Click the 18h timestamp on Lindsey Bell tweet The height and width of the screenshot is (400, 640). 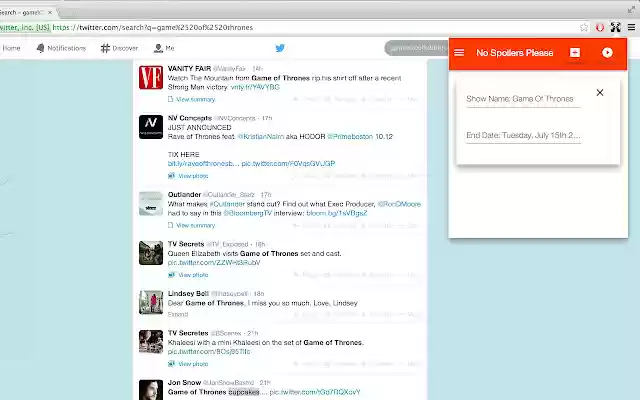(x=259, y=294)
